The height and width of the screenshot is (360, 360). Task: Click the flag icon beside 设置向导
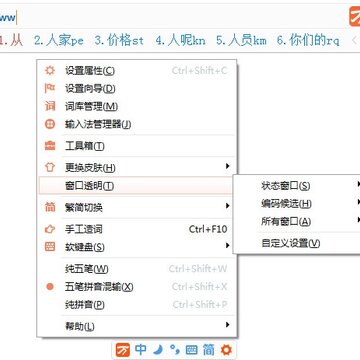50,88
